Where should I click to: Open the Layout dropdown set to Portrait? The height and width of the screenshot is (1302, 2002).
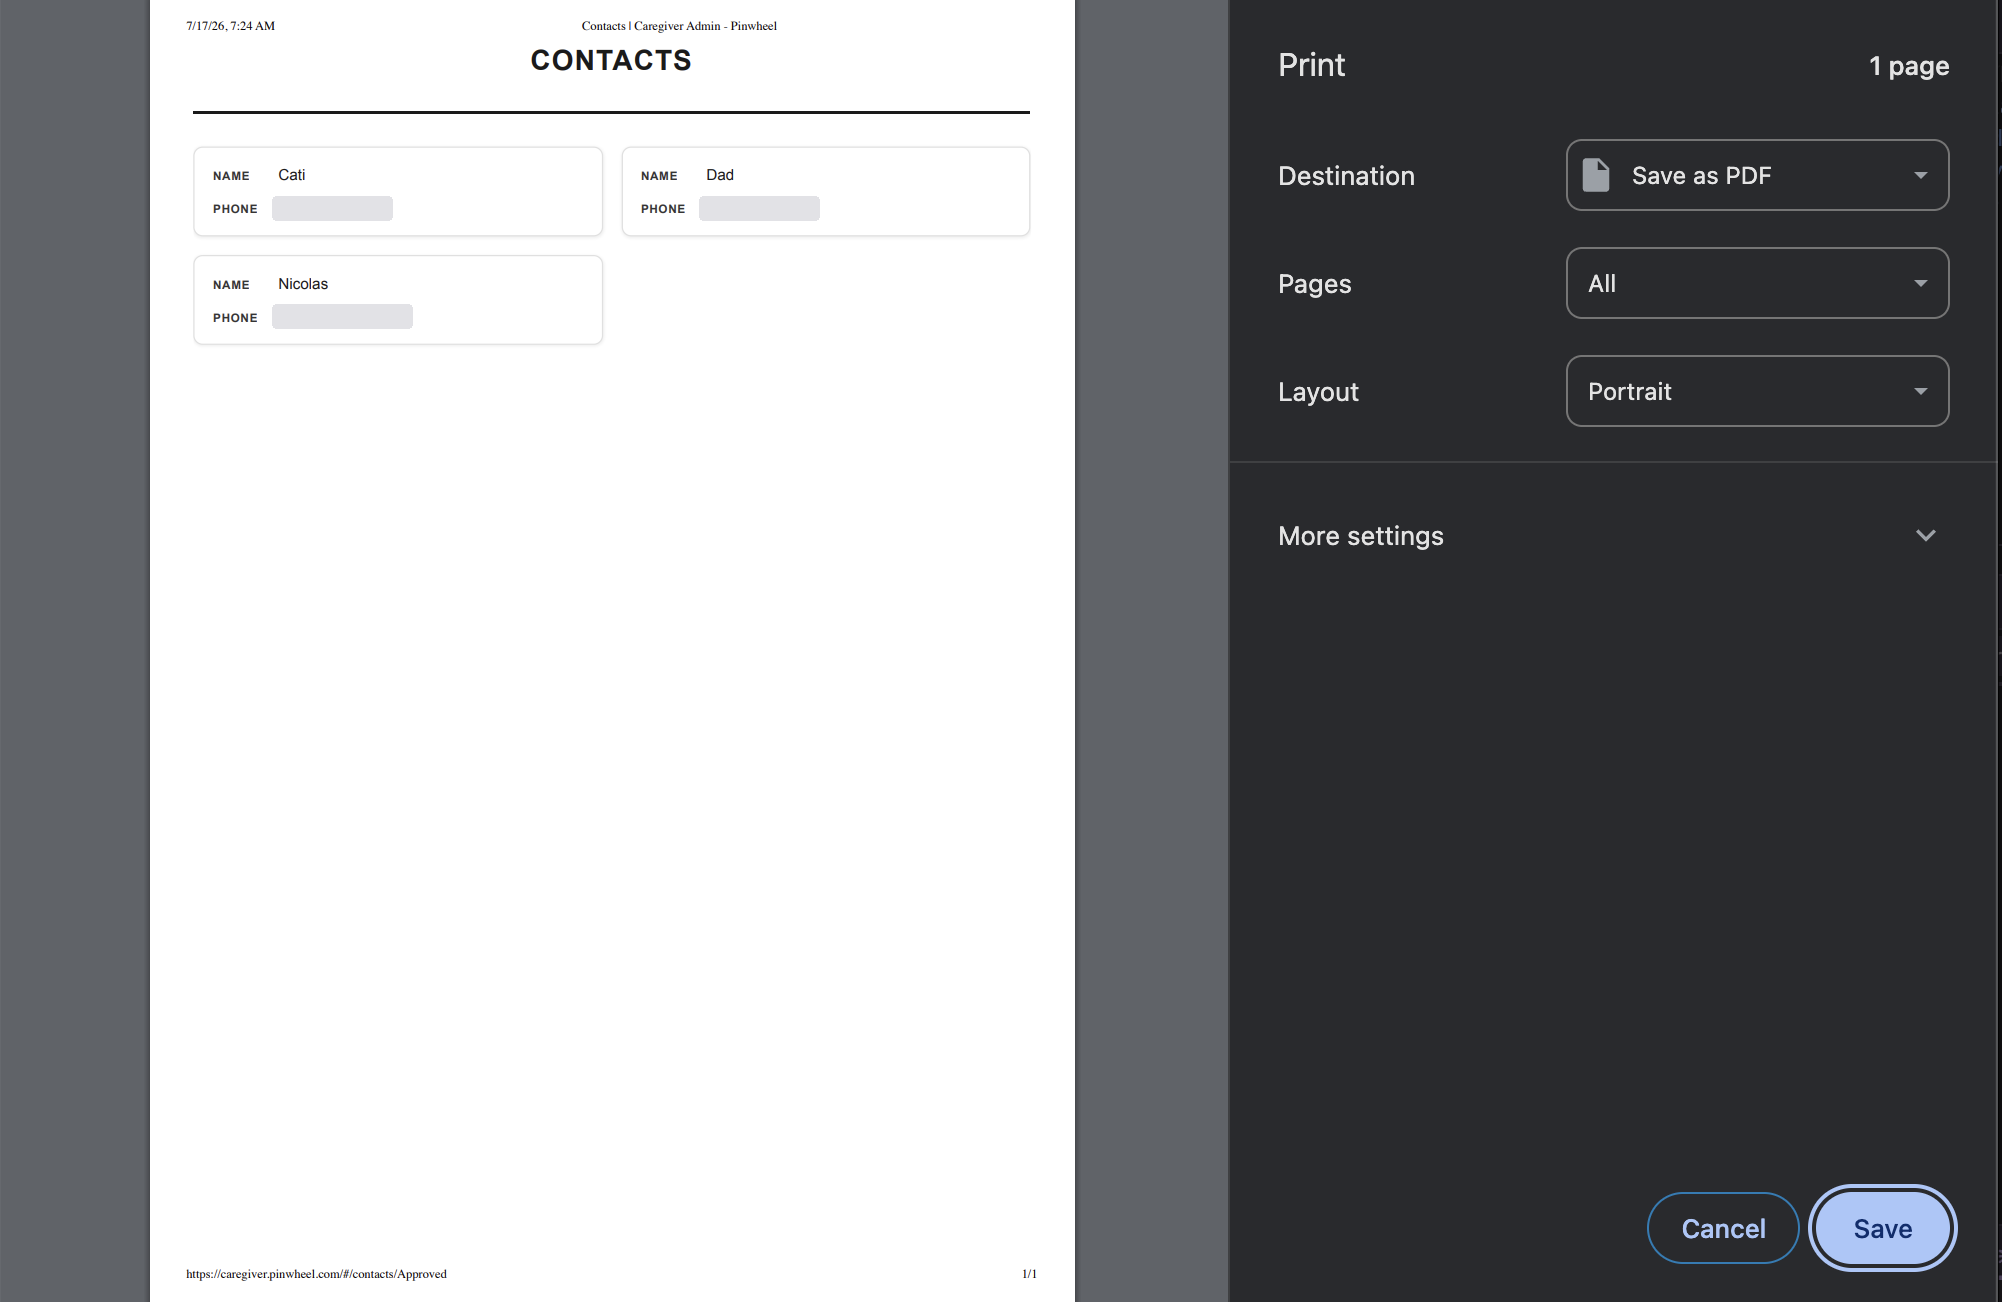(x=1757, y=391)
